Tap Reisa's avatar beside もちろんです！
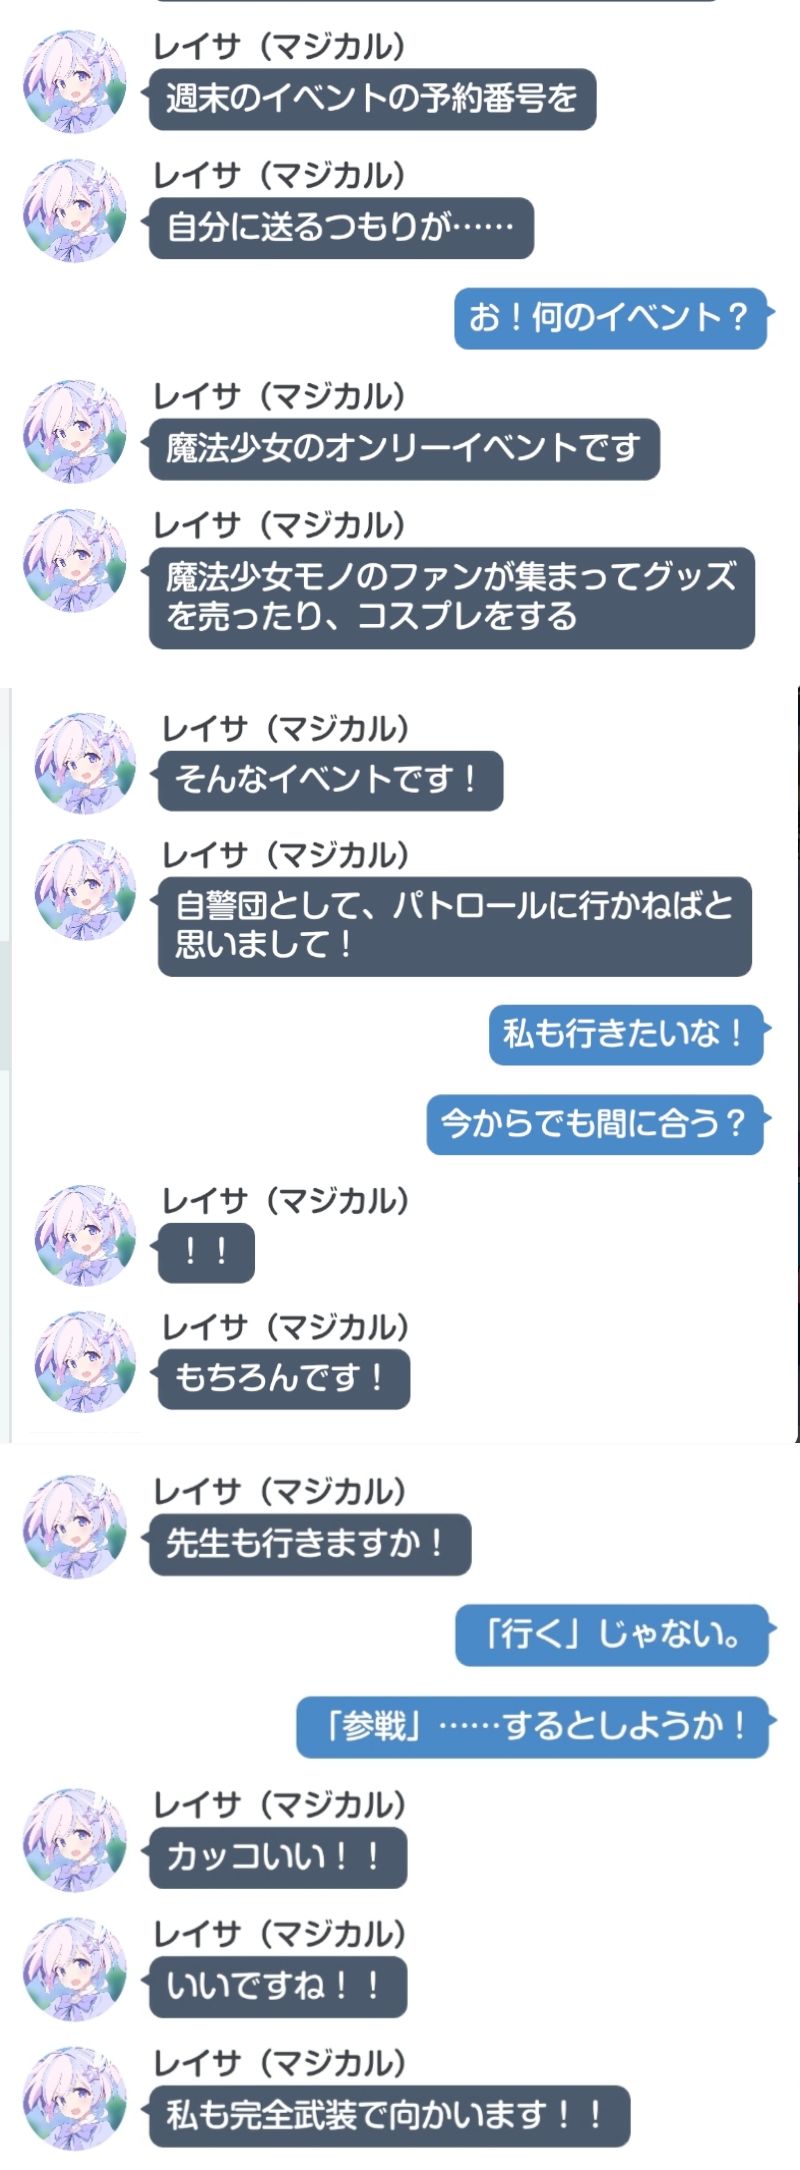The height and width of the screenshot is (2170, 800). click(85, 1361)
